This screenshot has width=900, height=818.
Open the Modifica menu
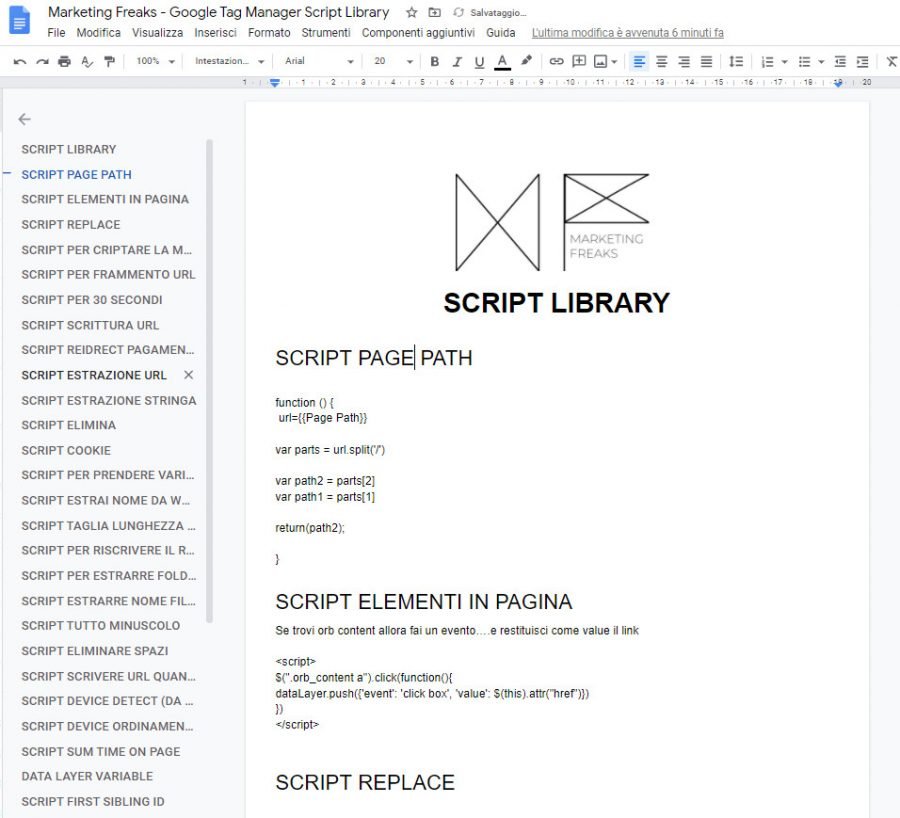(x=99, y=33)
